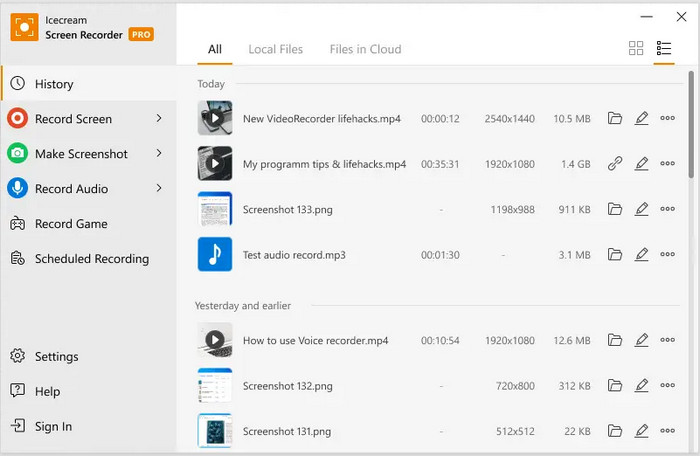Select the Local Files tab

point(276,49)
